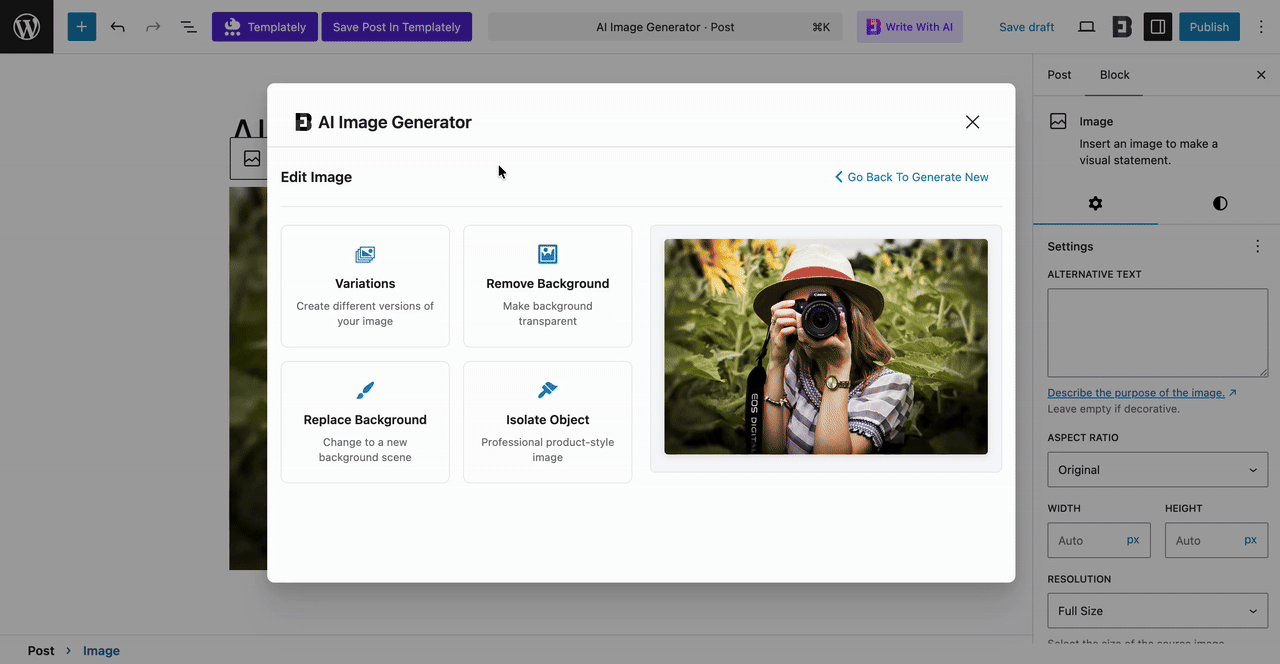This screenshot has width=1280, height=664.
Task: Open the Templately button
Action: coord(265,27)
